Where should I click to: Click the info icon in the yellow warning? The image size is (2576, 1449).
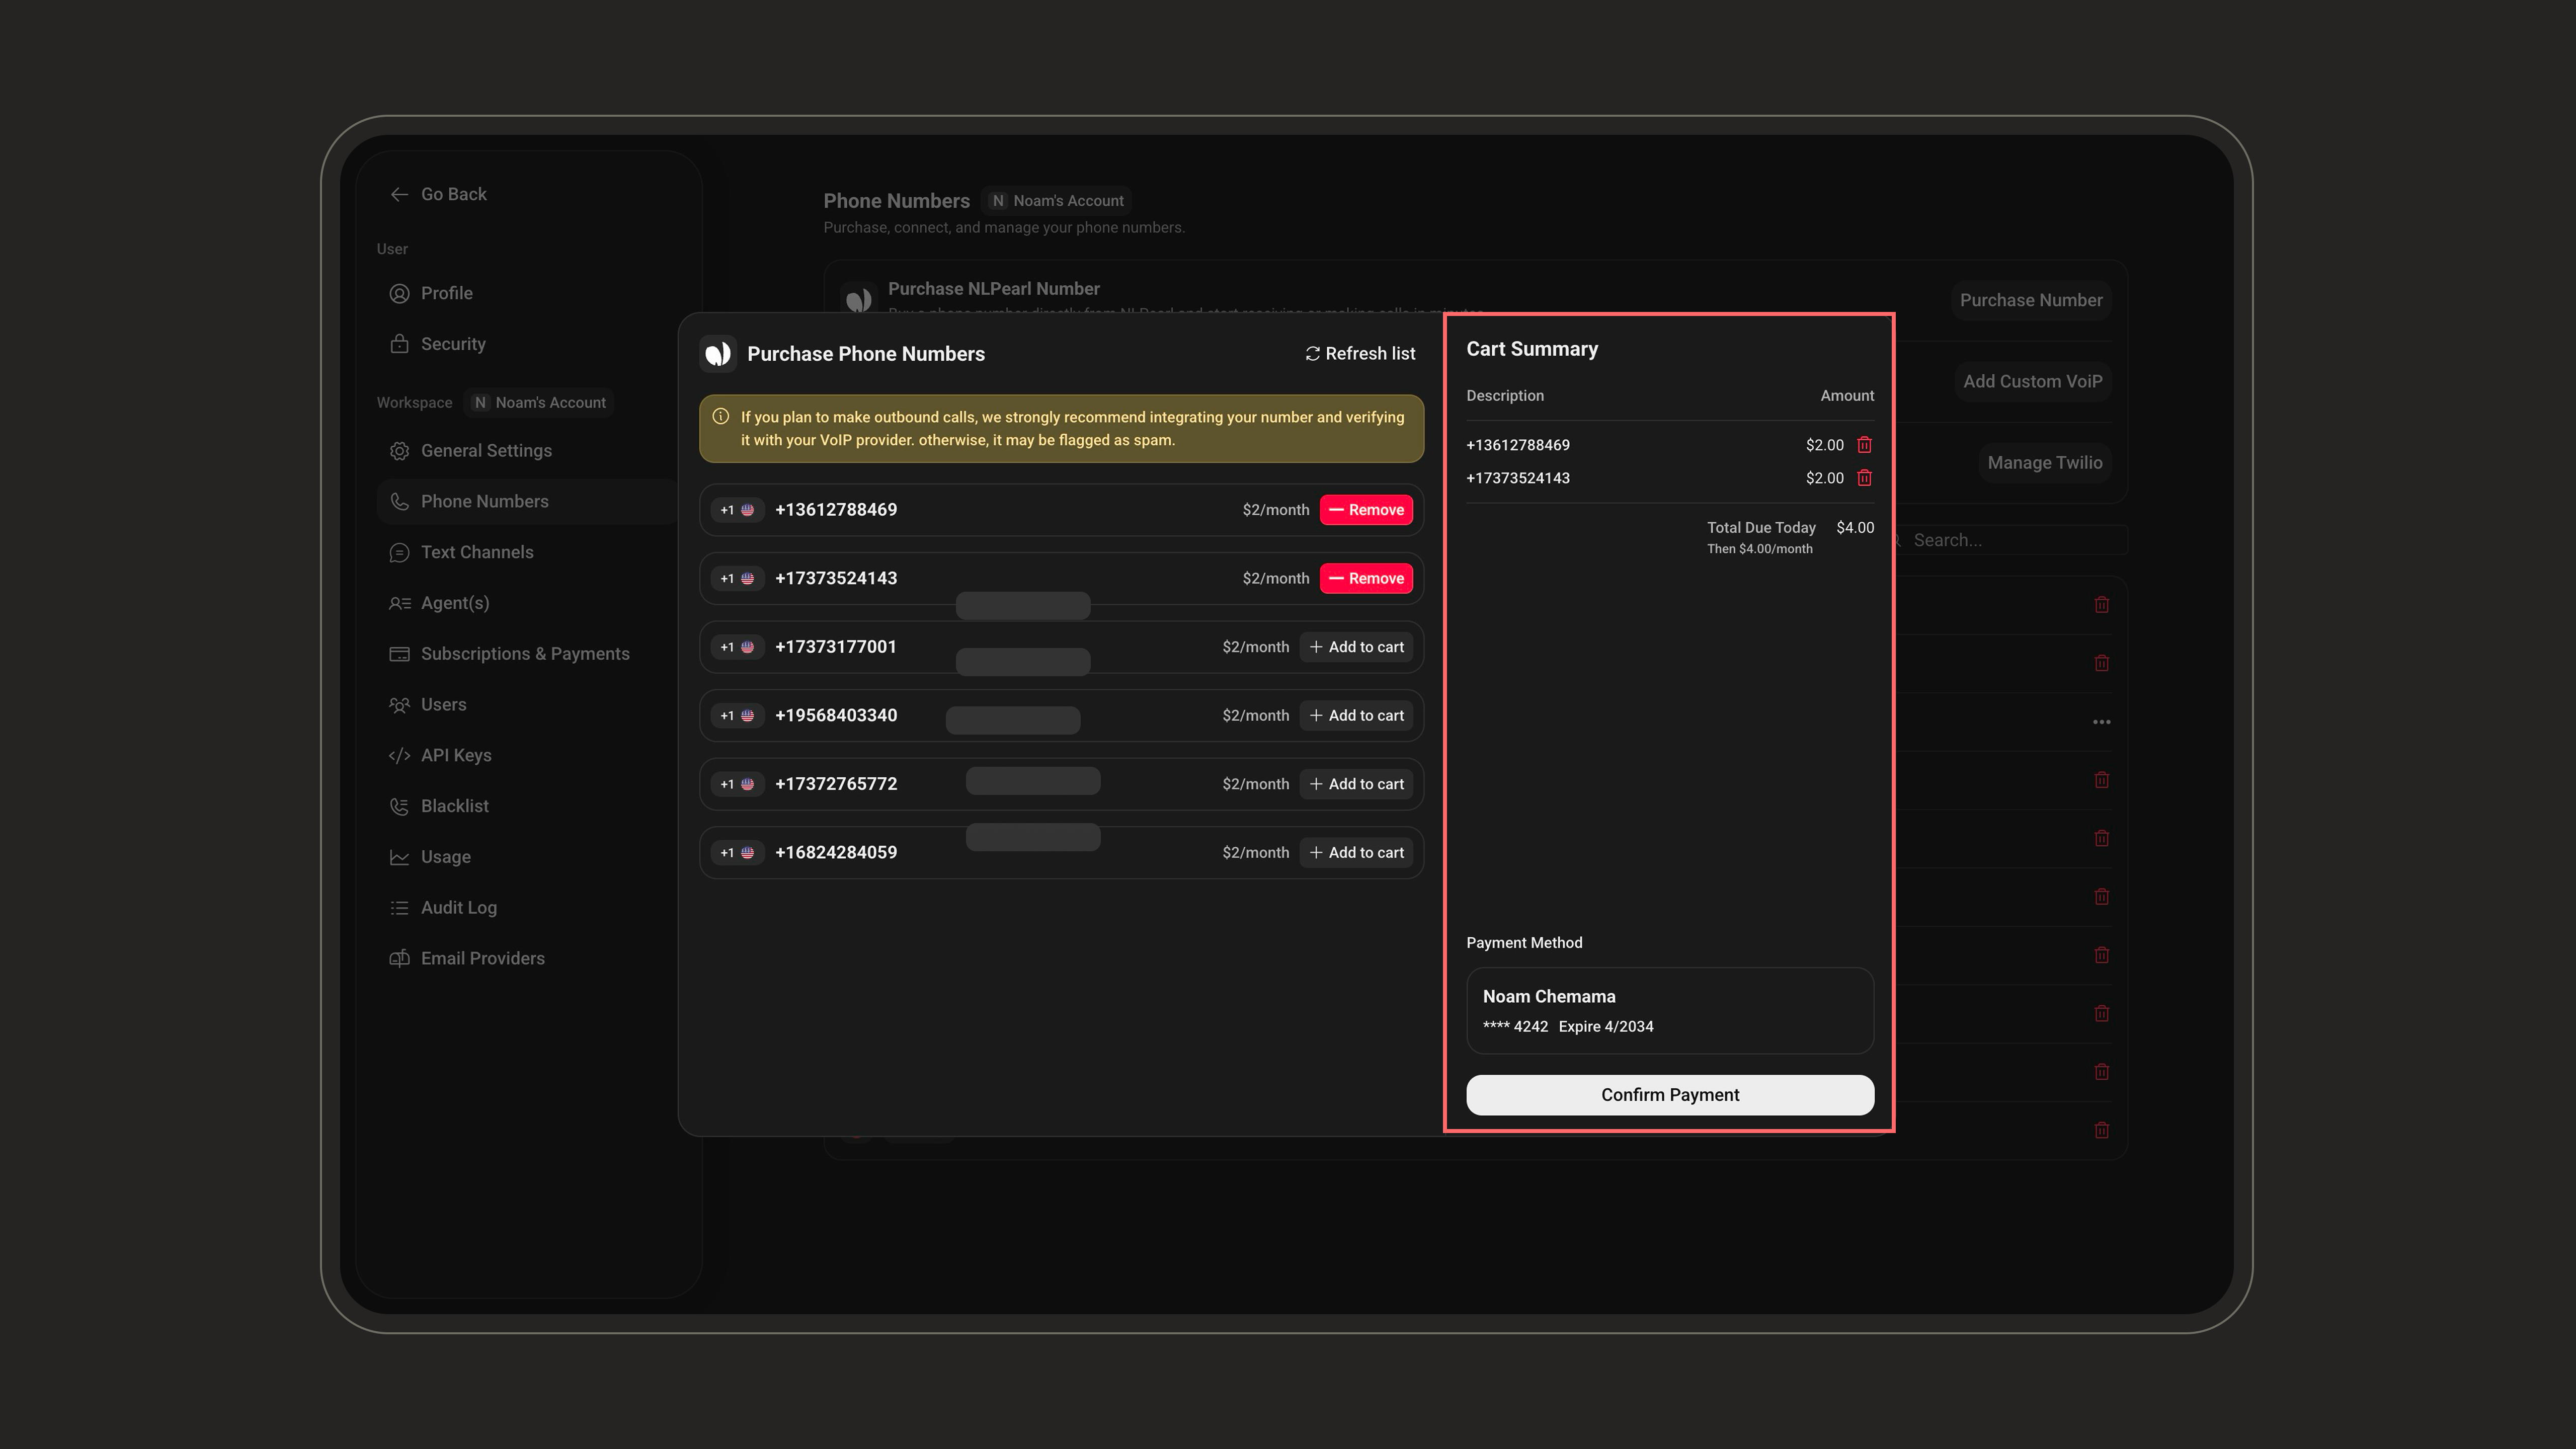pyautogui.click(x=720, y=417)
